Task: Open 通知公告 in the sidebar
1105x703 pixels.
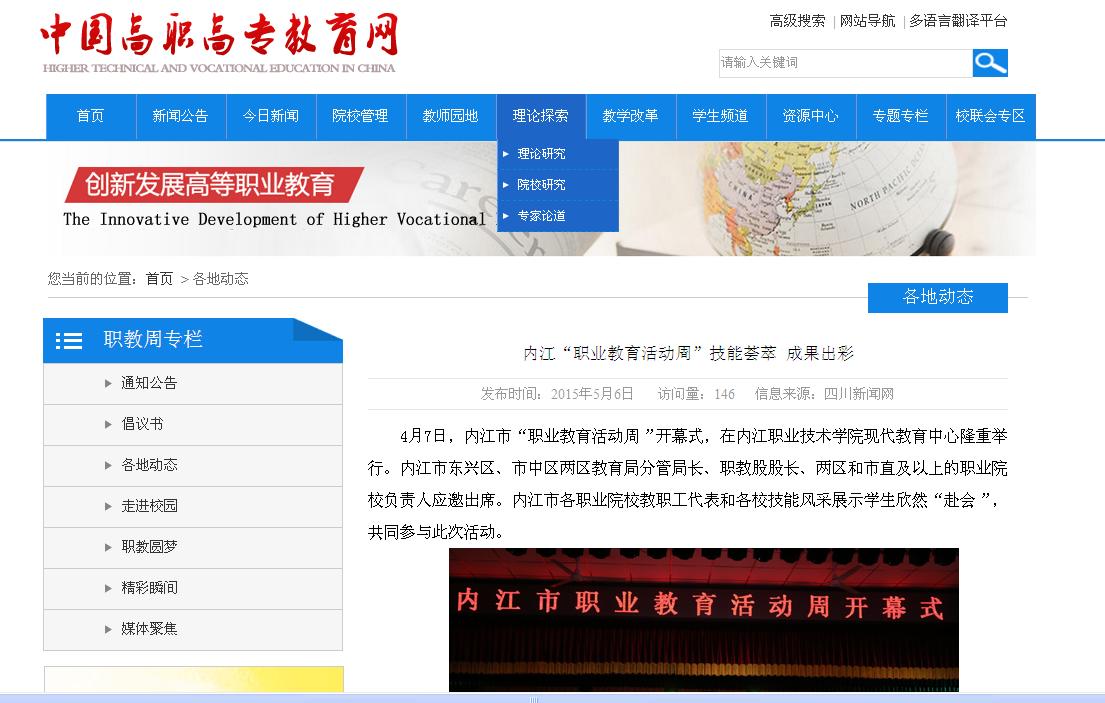Action: (193, 383)
